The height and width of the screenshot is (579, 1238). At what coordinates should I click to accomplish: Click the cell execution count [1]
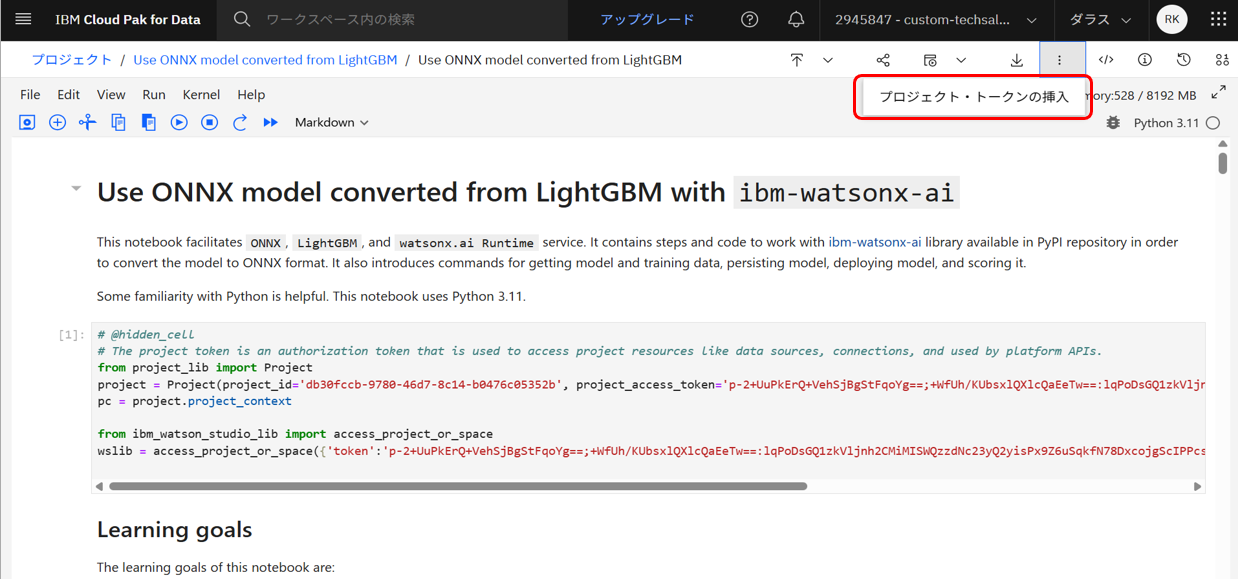[72, 335]
